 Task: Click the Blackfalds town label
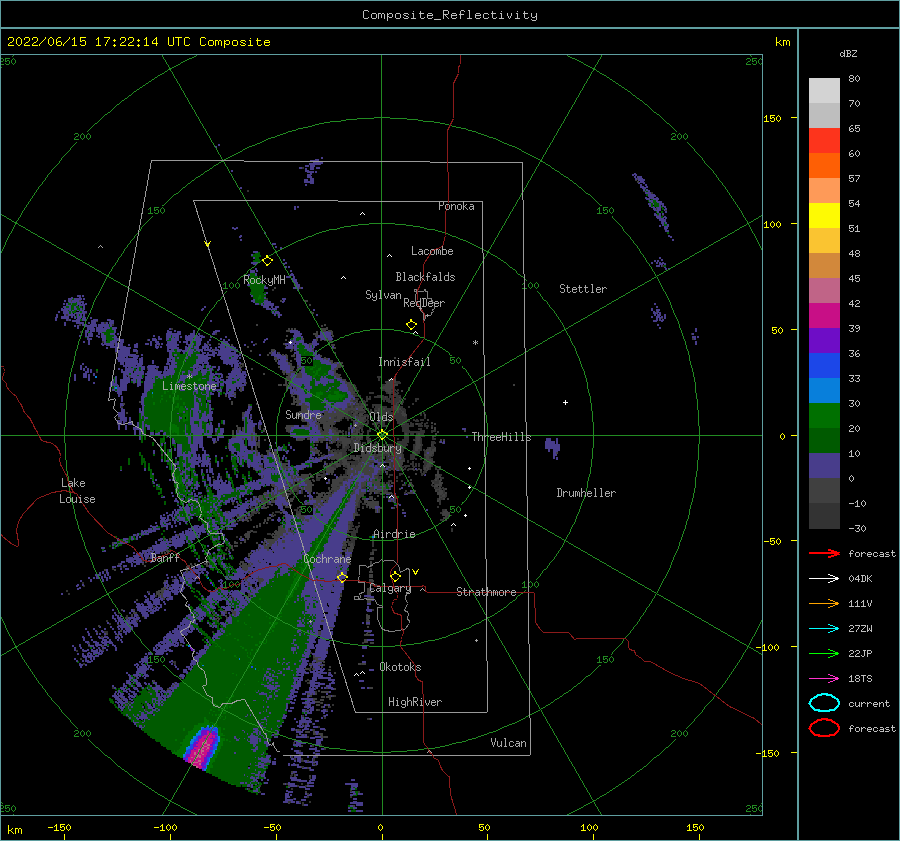(x=425, y=277)
